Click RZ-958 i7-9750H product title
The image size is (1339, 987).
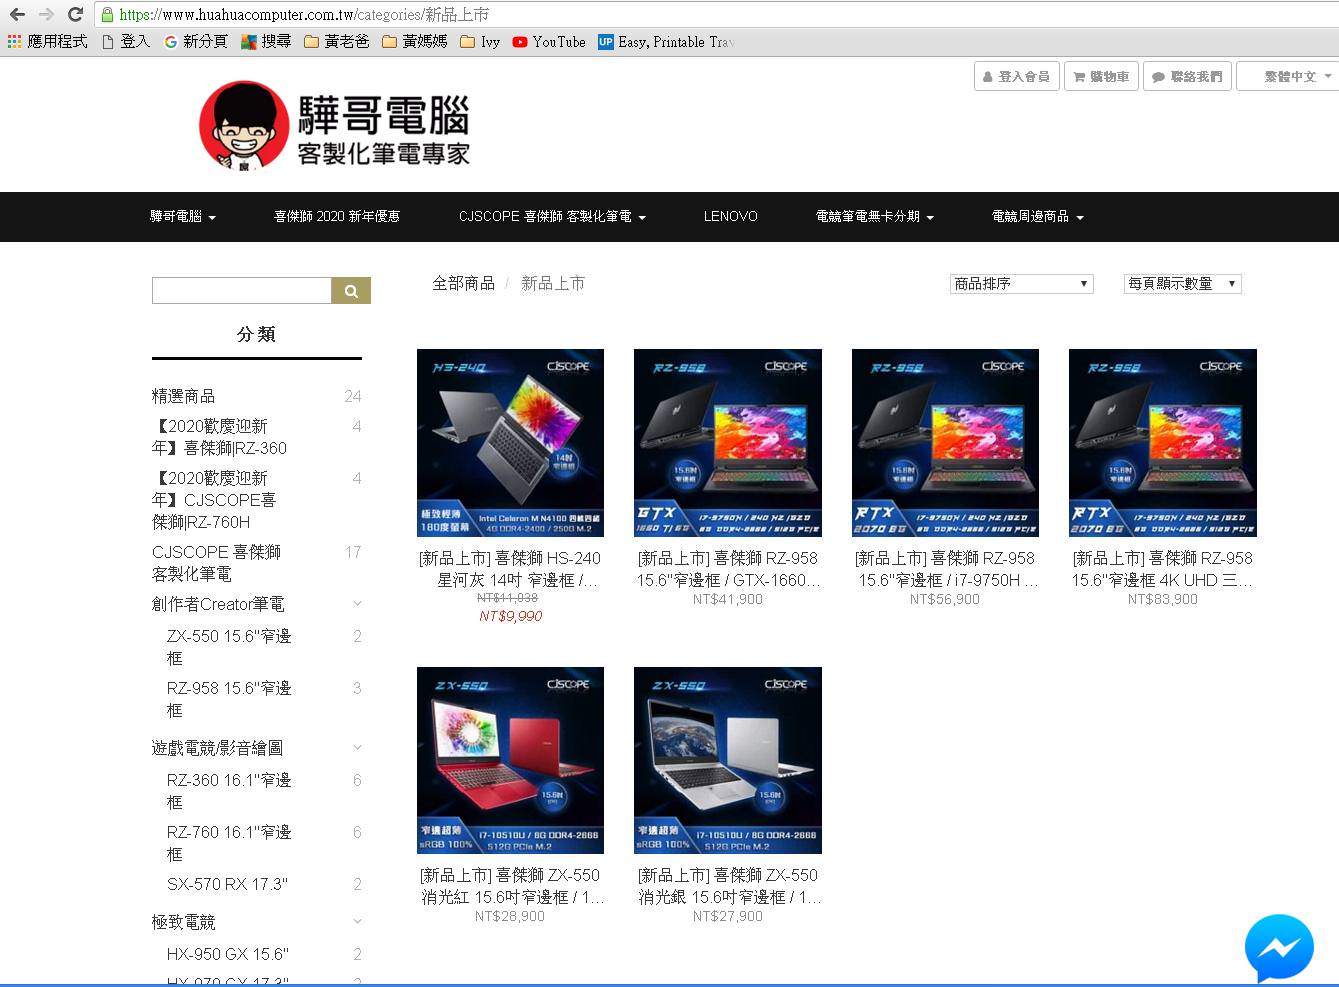point(945,569)
